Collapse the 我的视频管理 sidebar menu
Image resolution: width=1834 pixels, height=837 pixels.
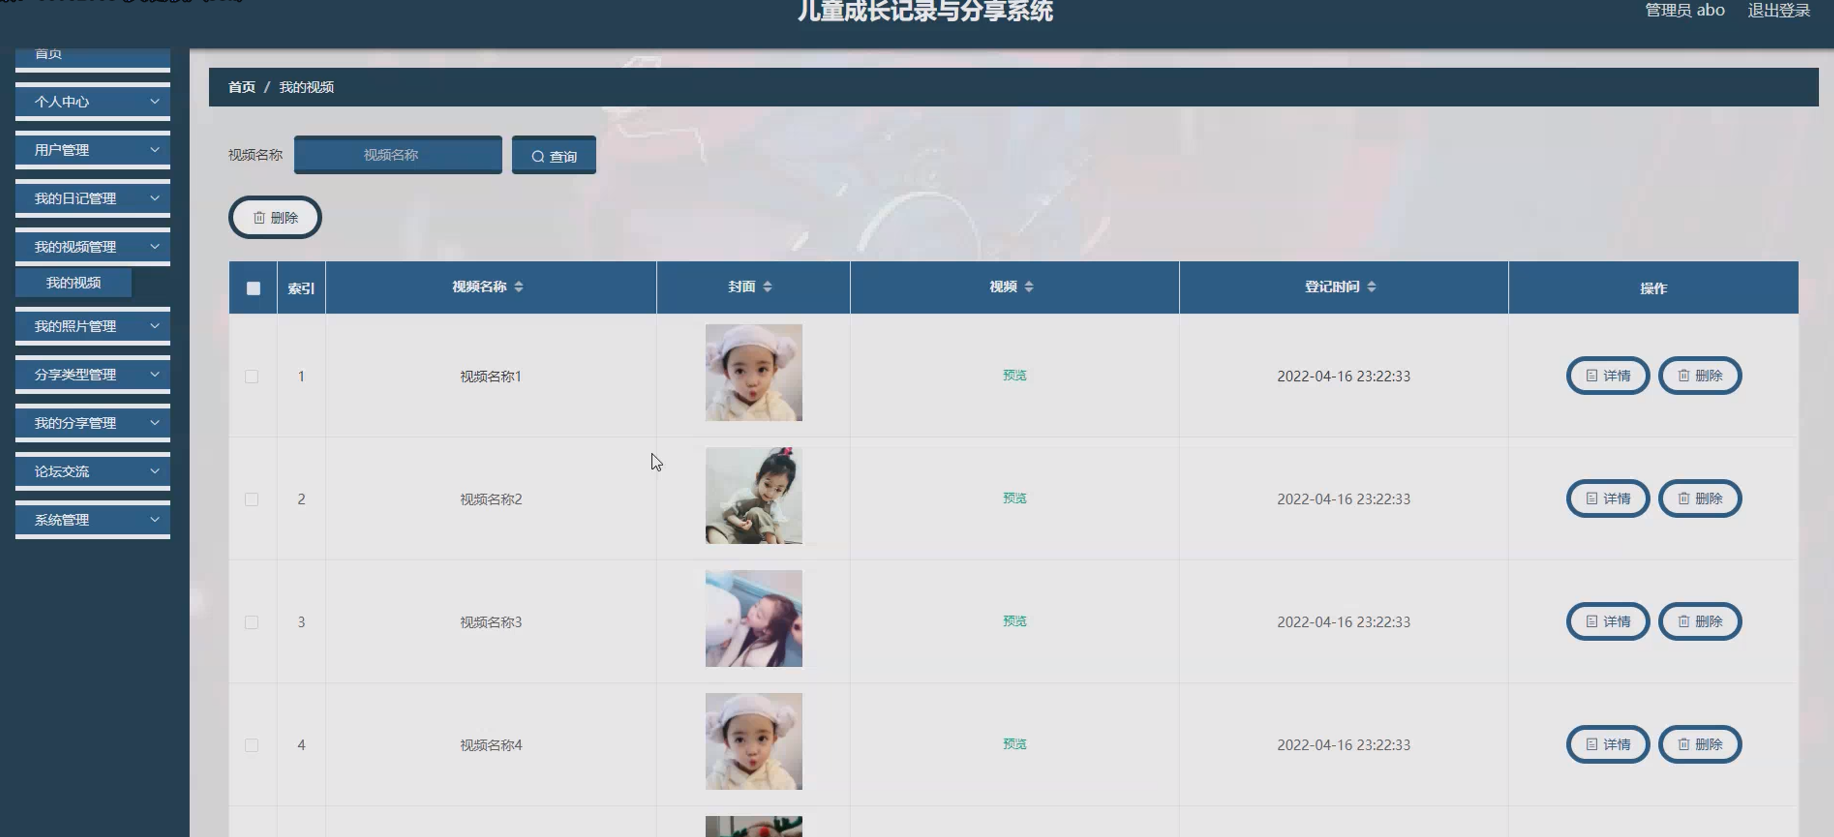(x=92, y=247)
